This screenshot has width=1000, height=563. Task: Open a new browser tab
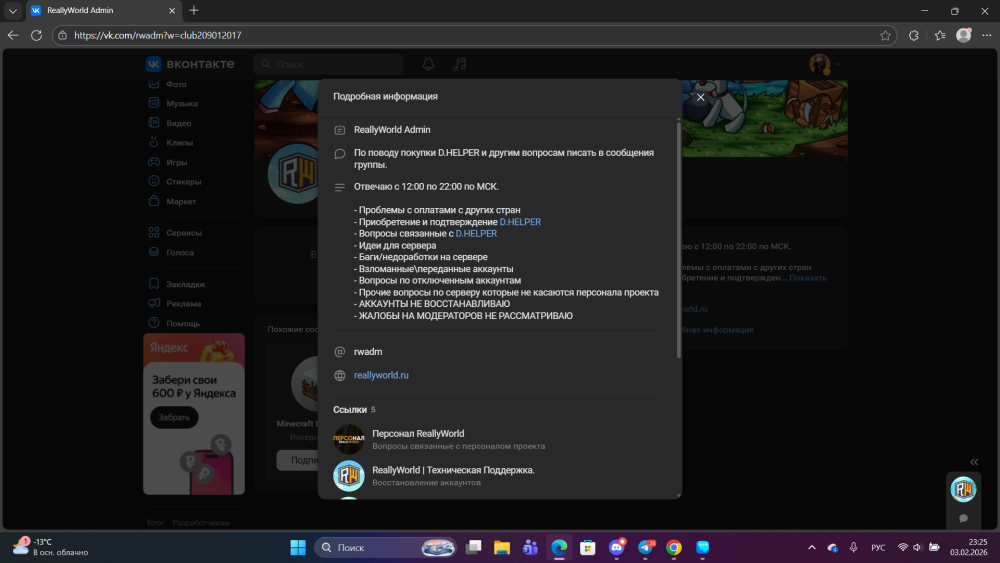point(194,10)
